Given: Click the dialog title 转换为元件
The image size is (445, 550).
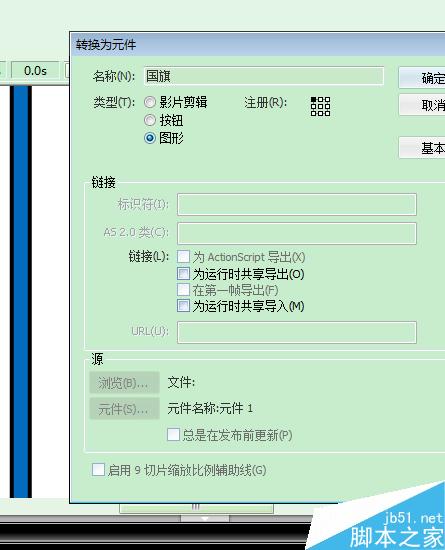Looking at the screenshot, I should tap(106, 45).
